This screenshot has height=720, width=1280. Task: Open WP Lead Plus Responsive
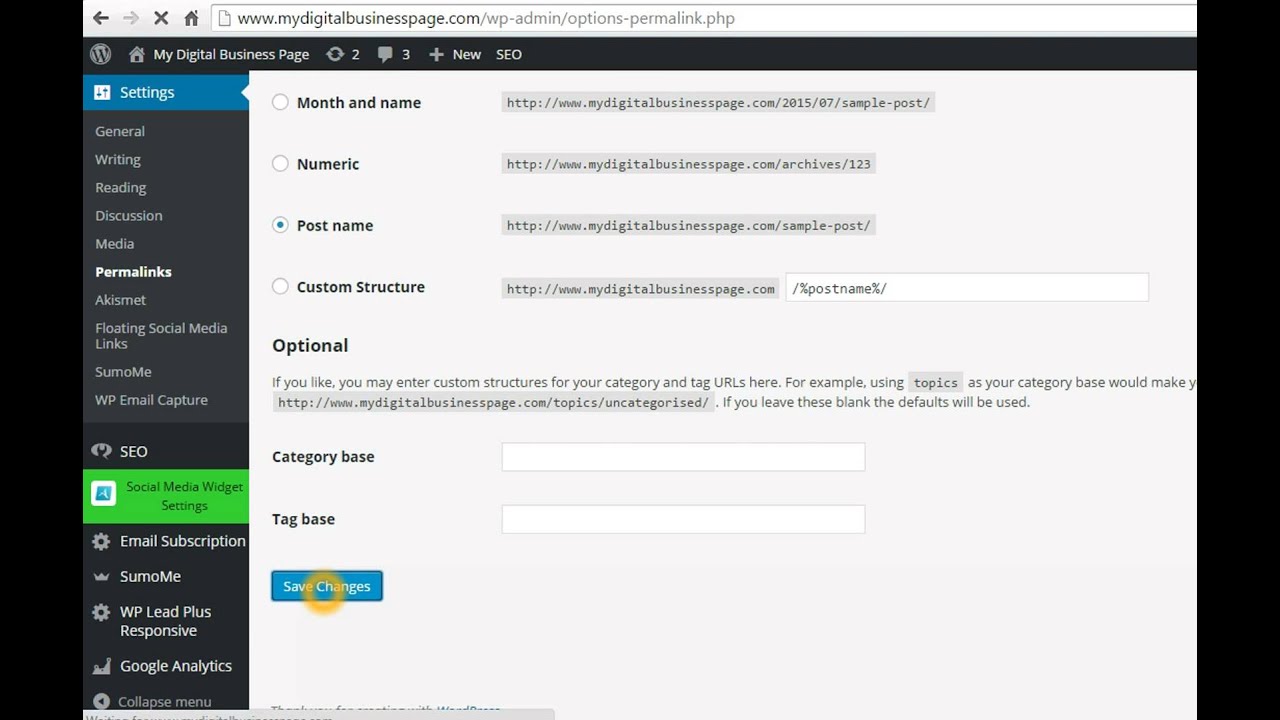click(166, 621)
